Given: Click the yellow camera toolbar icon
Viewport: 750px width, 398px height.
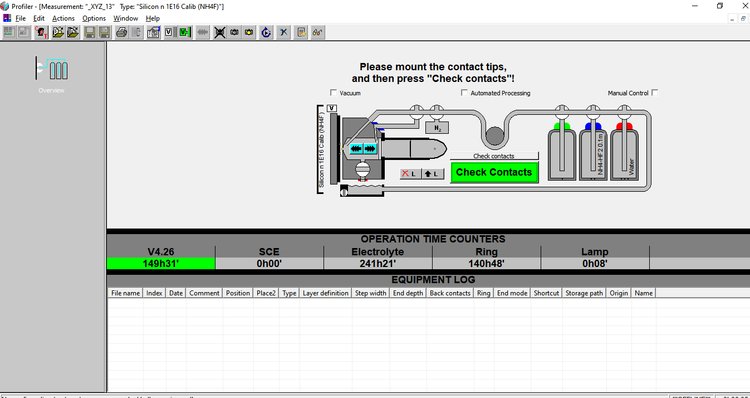Looking at the screenshot, I should 249,33.
